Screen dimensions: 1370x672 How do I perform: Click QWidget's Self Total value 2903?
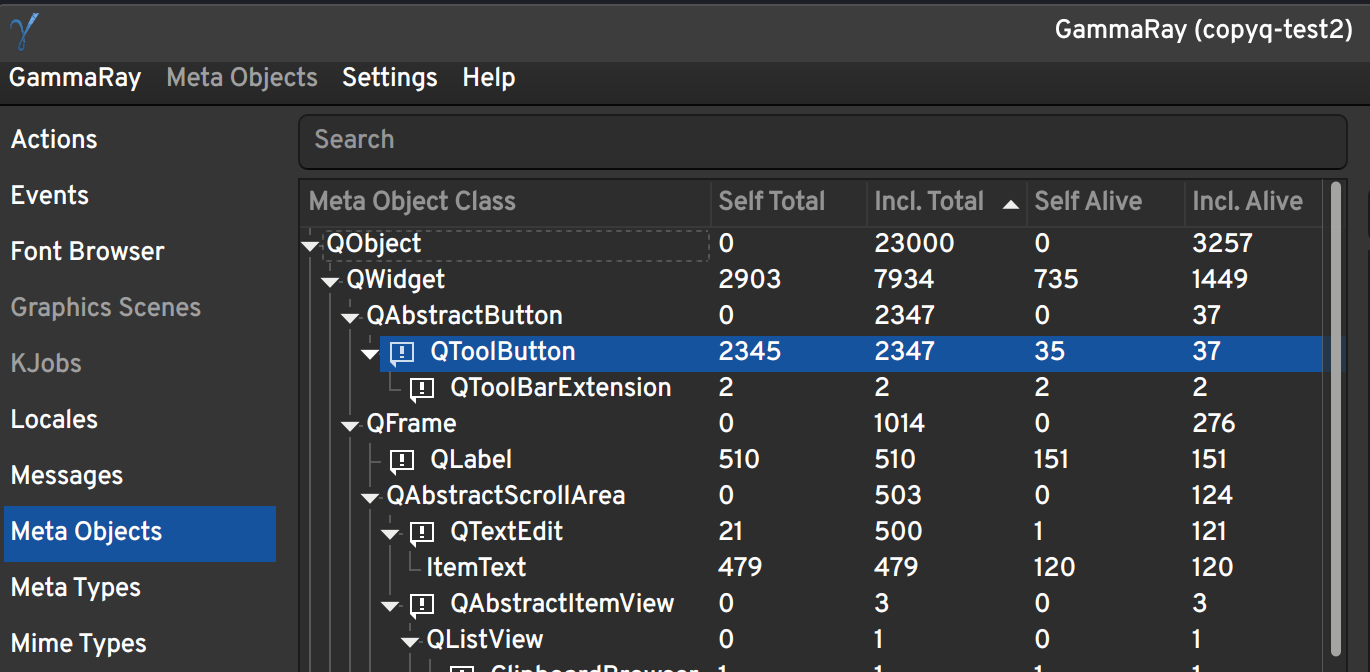pos(749,280)
